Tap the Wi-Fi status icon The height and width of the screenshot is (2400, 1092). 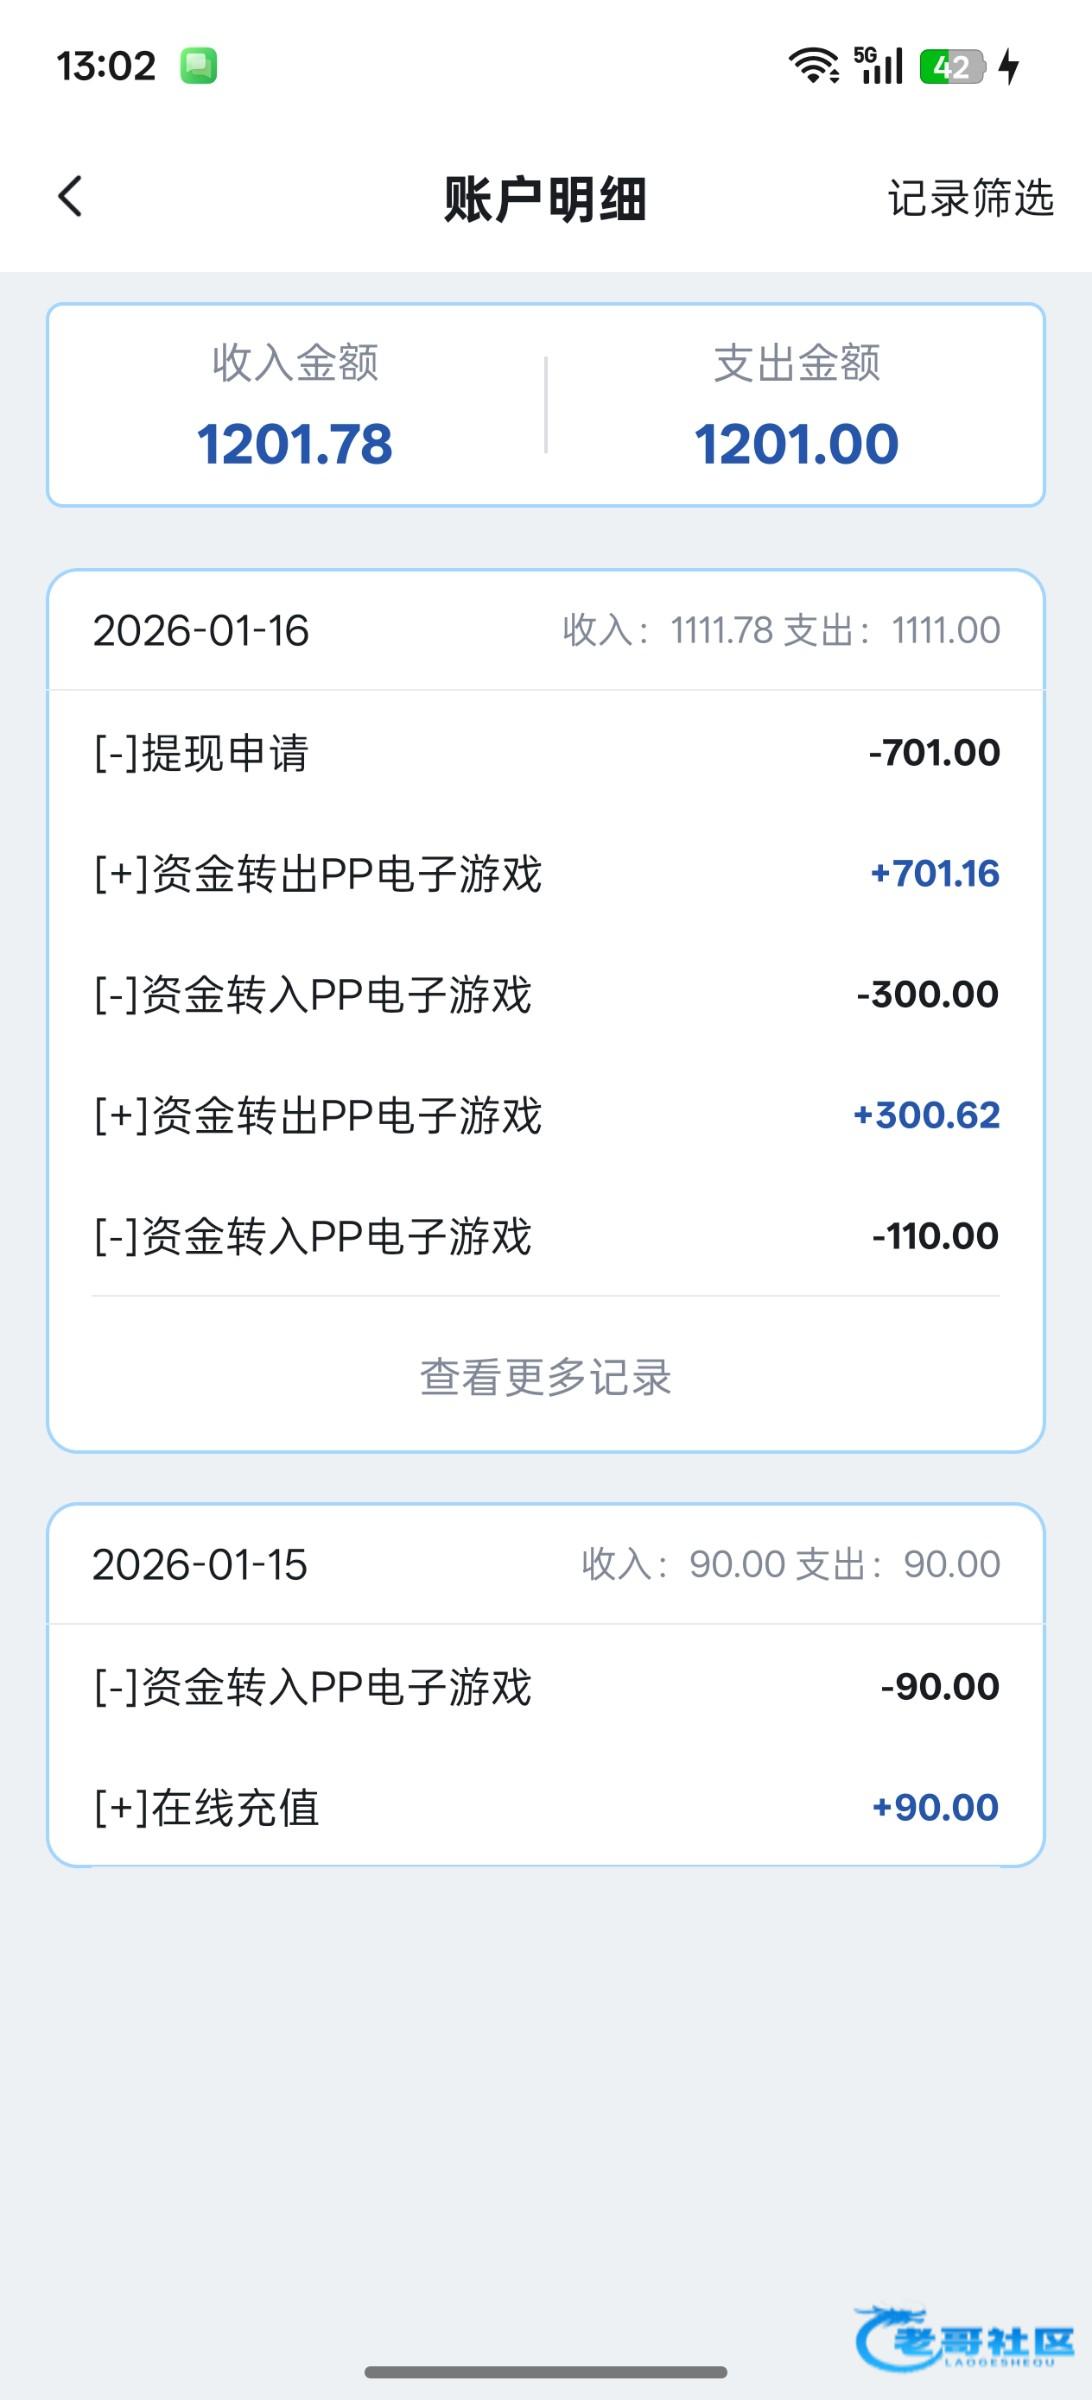pos(814,66)
